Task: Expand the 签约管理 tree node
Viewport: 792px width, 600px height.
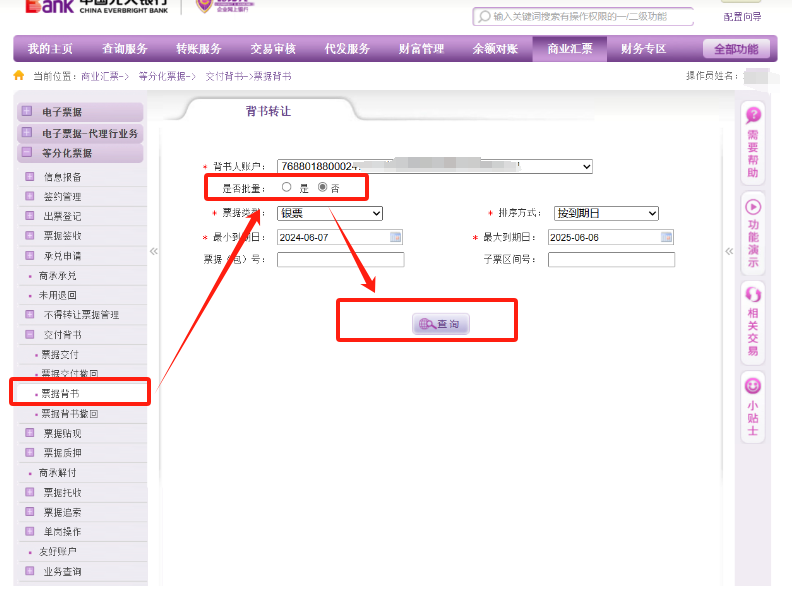Action: tap(29, 196)
